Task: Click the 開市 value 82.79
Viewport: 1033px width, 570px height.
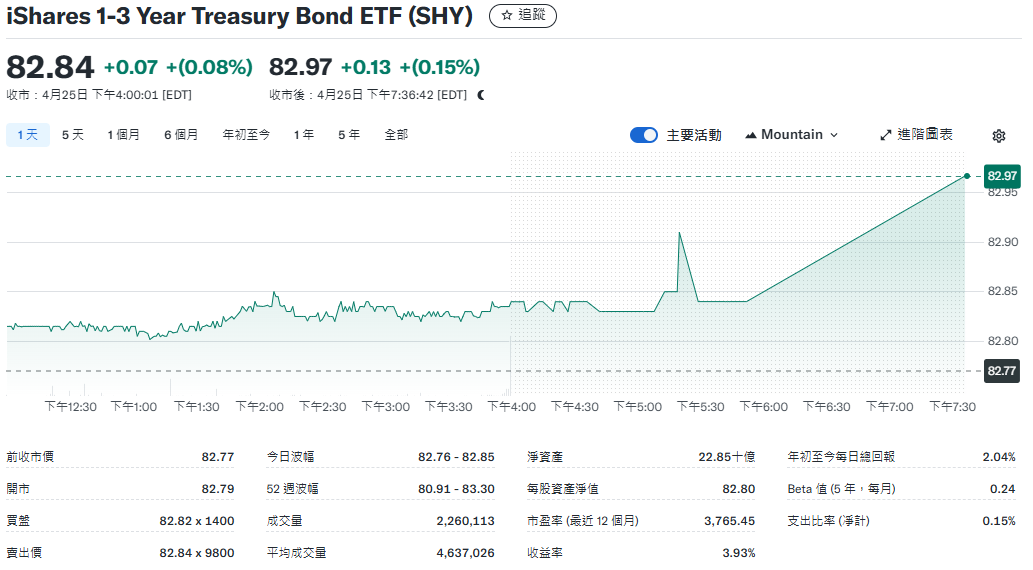Action: (217, 489)
